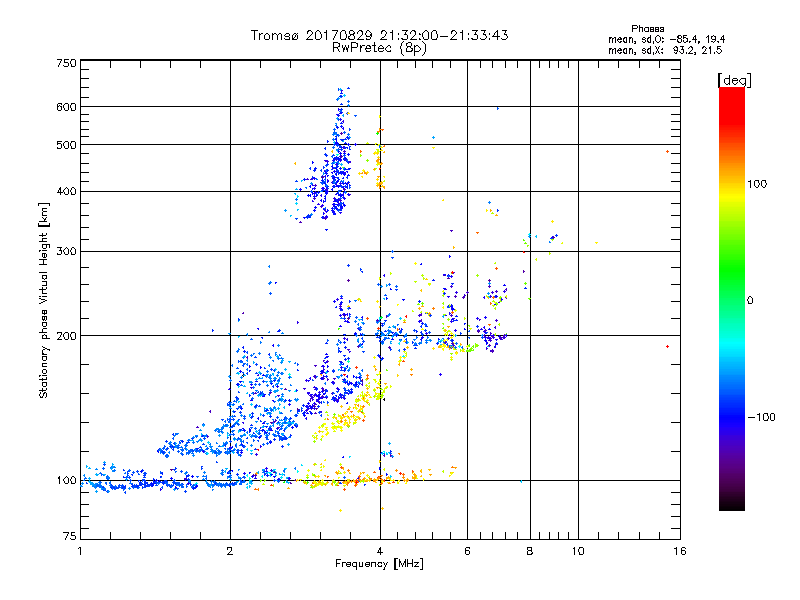Click the x-axis '16' tick label
800x600 pixels.
(x=680, y=551)
